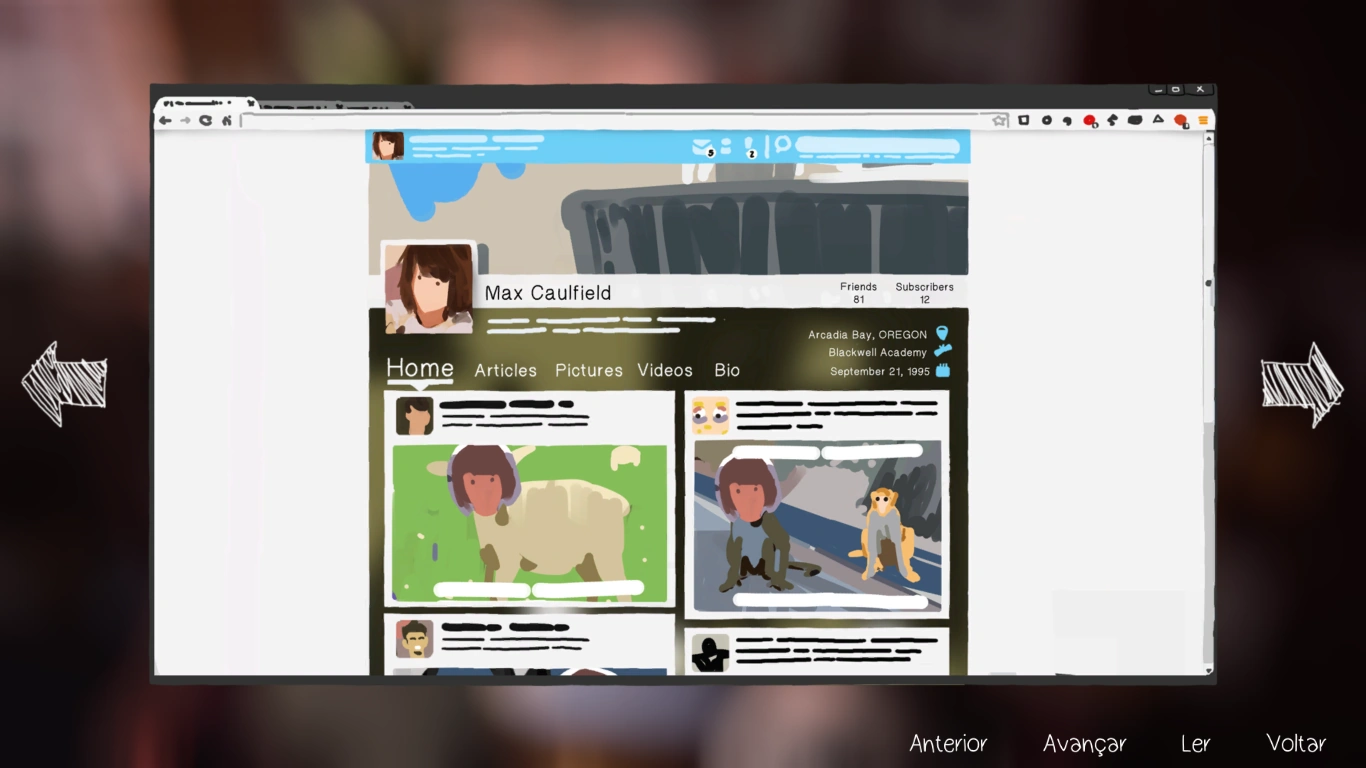This screenshot has width=1366, height=768.
Task: Click the browser's vertical scrollbar
Action: click(x=1209, y=403)
